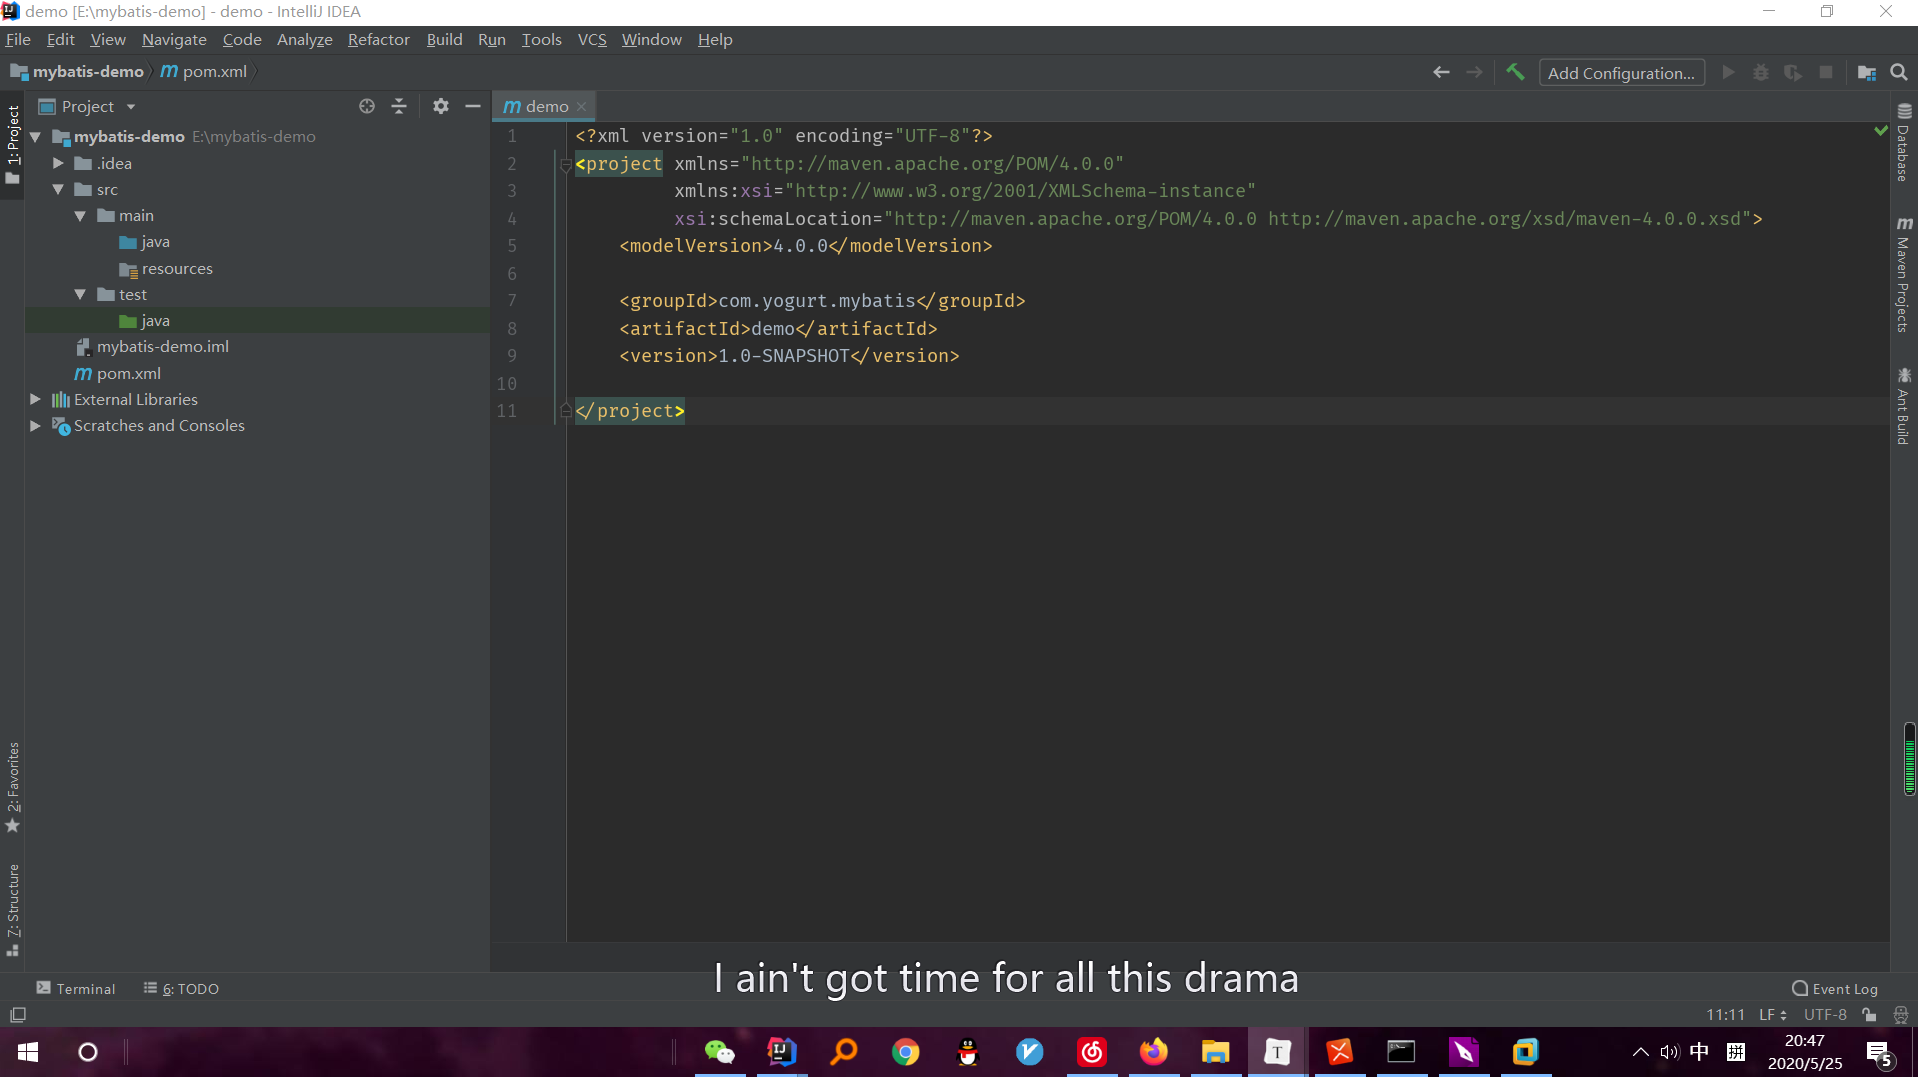This screenshot has height=1077, width=1918.
Task: Open File Explorer from taskbar
Action: point(1215,1052)
